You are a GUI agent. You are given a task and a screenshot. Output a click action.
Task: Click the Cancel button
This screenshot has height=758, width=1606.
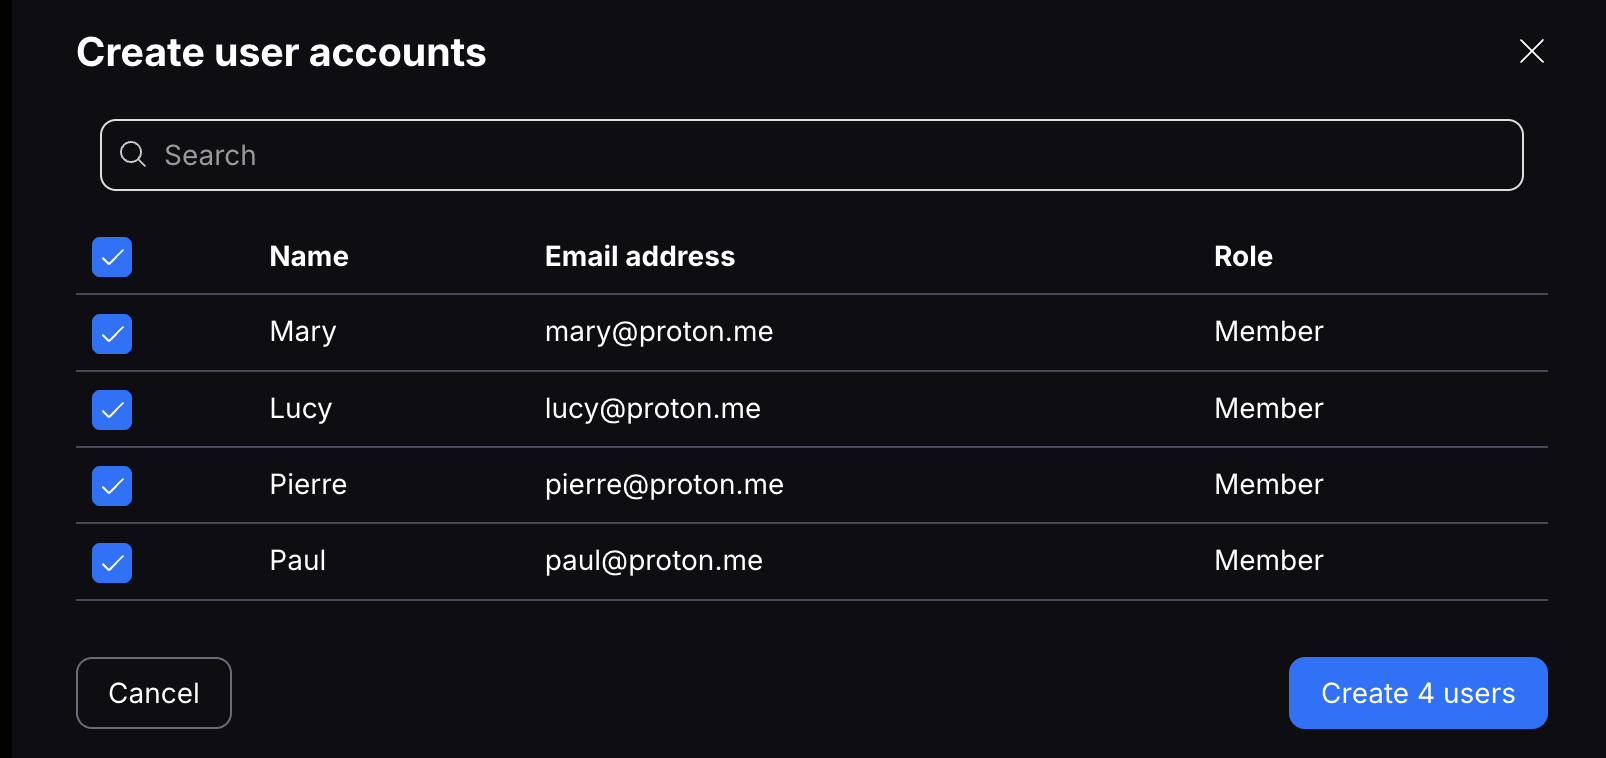(x=154, y=693)
